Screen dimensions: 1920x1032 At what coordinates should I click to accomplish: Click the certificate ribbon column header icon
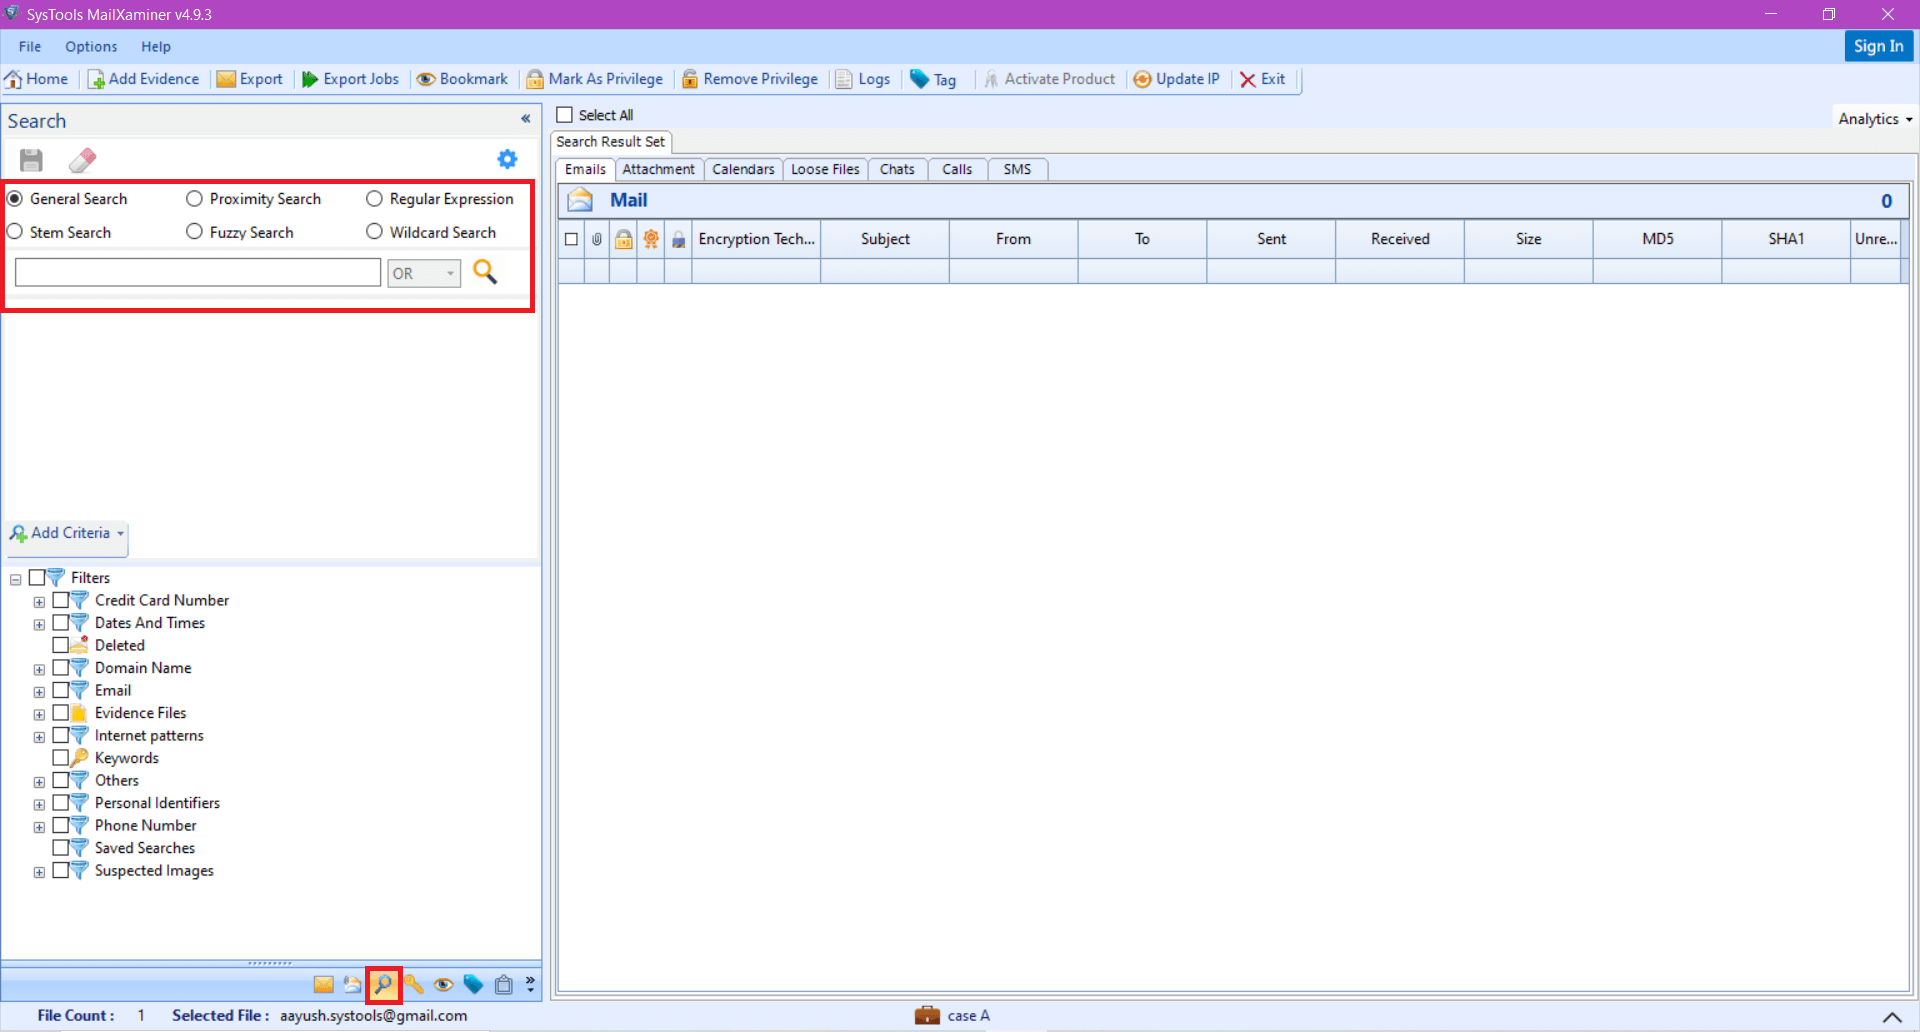[x=651, y=239]
